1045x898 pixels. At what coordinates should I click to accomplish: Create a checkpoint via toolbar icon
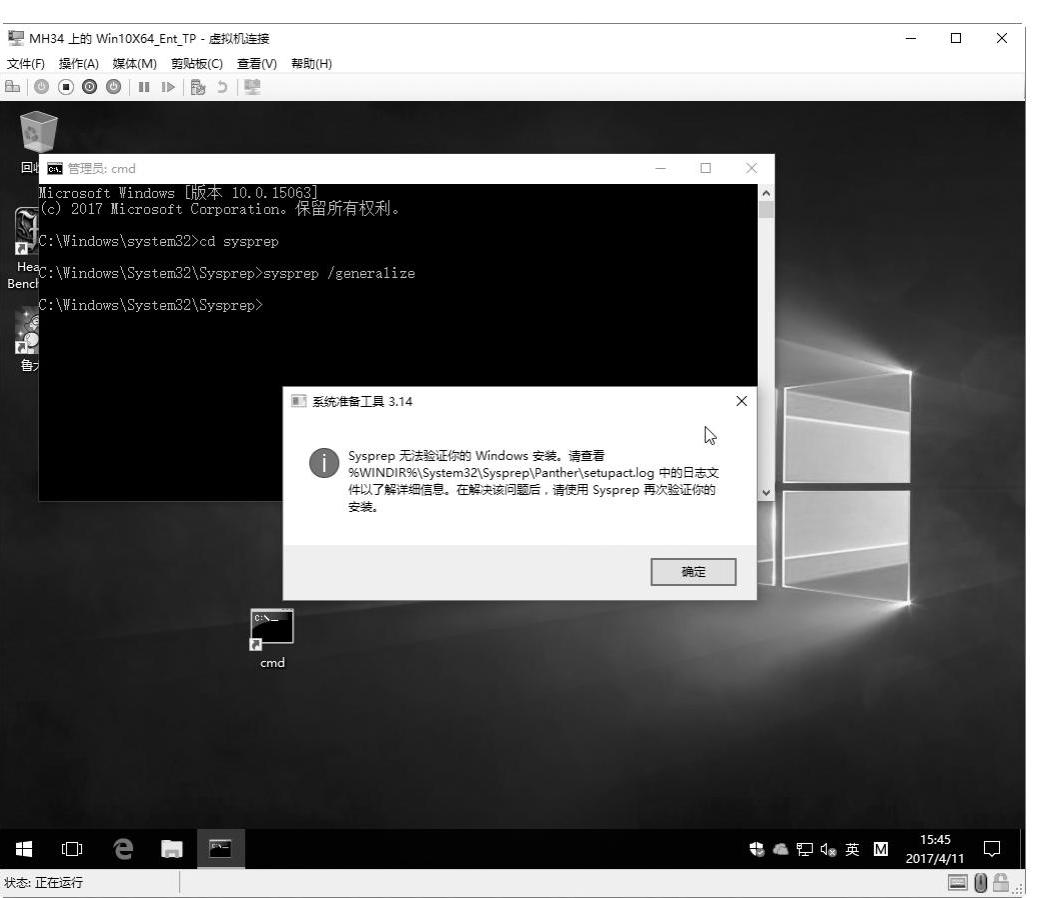pos(197,87)
